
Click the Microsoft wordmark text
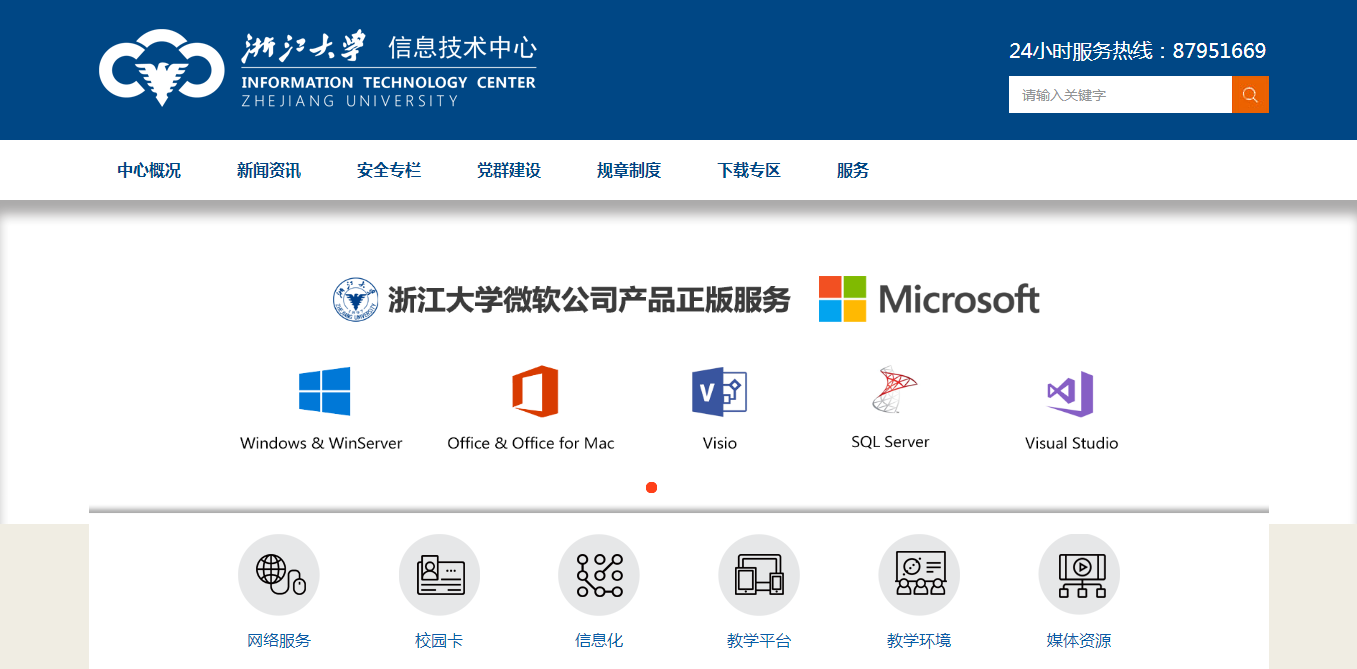pos(959,299)
